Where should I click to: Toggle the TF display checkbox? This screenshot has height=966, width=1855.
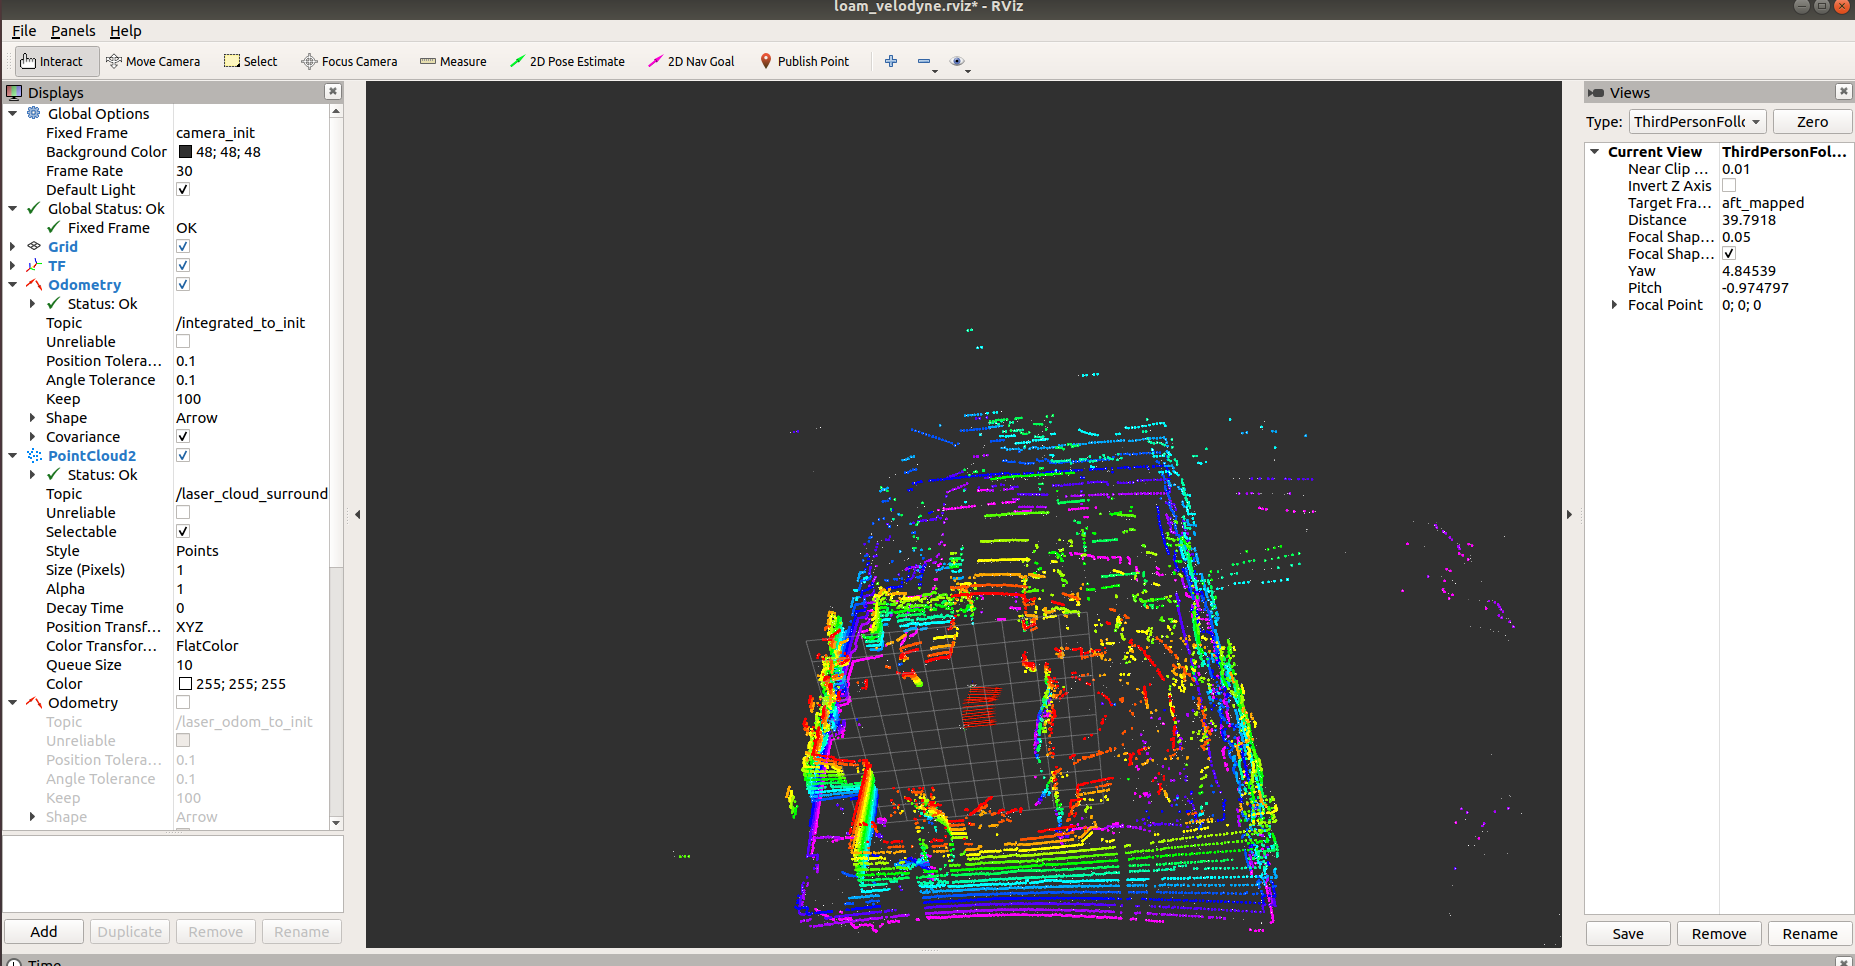click(x=183, y=265)
